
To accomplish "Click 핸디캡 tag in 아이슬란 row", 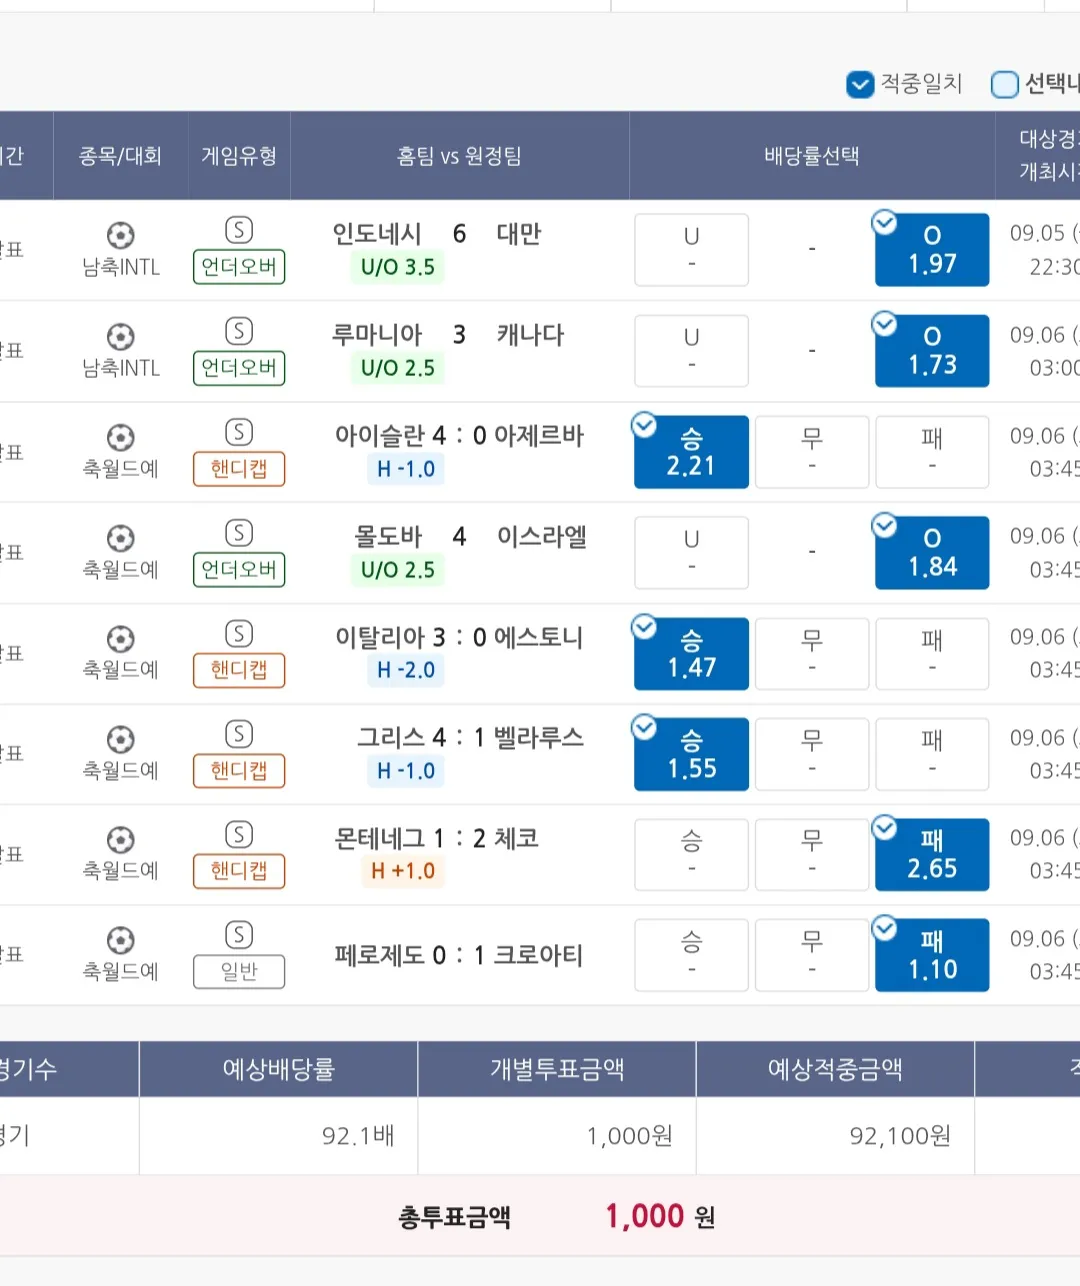I will click(x=239, y=469).
